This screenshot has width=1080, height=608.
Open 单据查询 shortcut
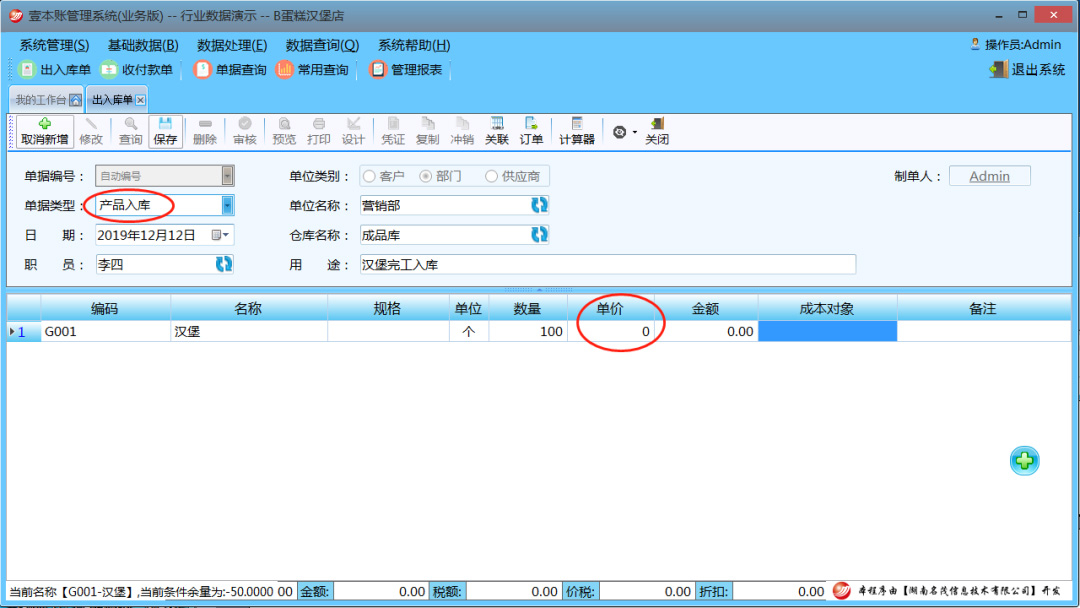tap(230, 70)
